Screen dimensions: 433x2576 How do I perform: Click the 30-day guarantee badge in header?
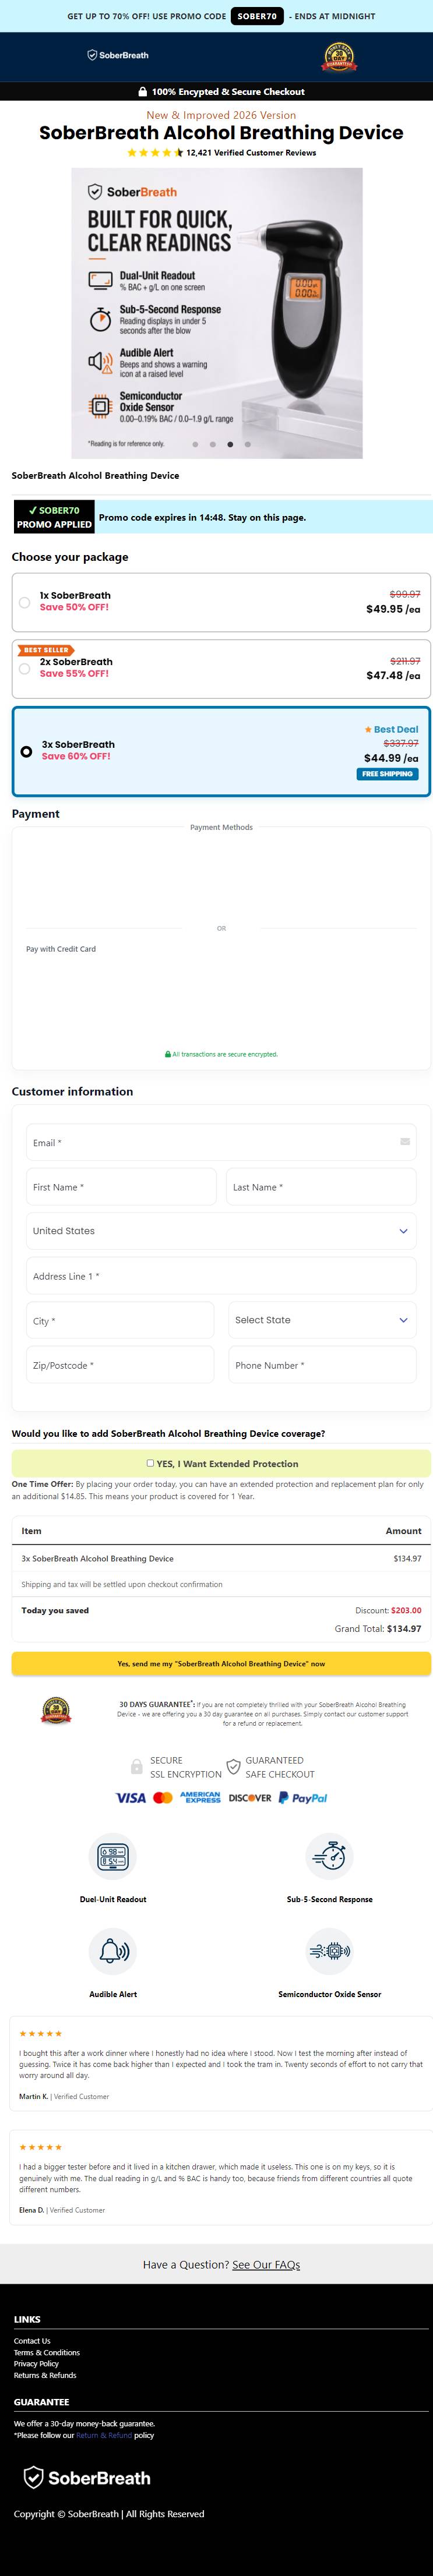click(x=339, y=57)
